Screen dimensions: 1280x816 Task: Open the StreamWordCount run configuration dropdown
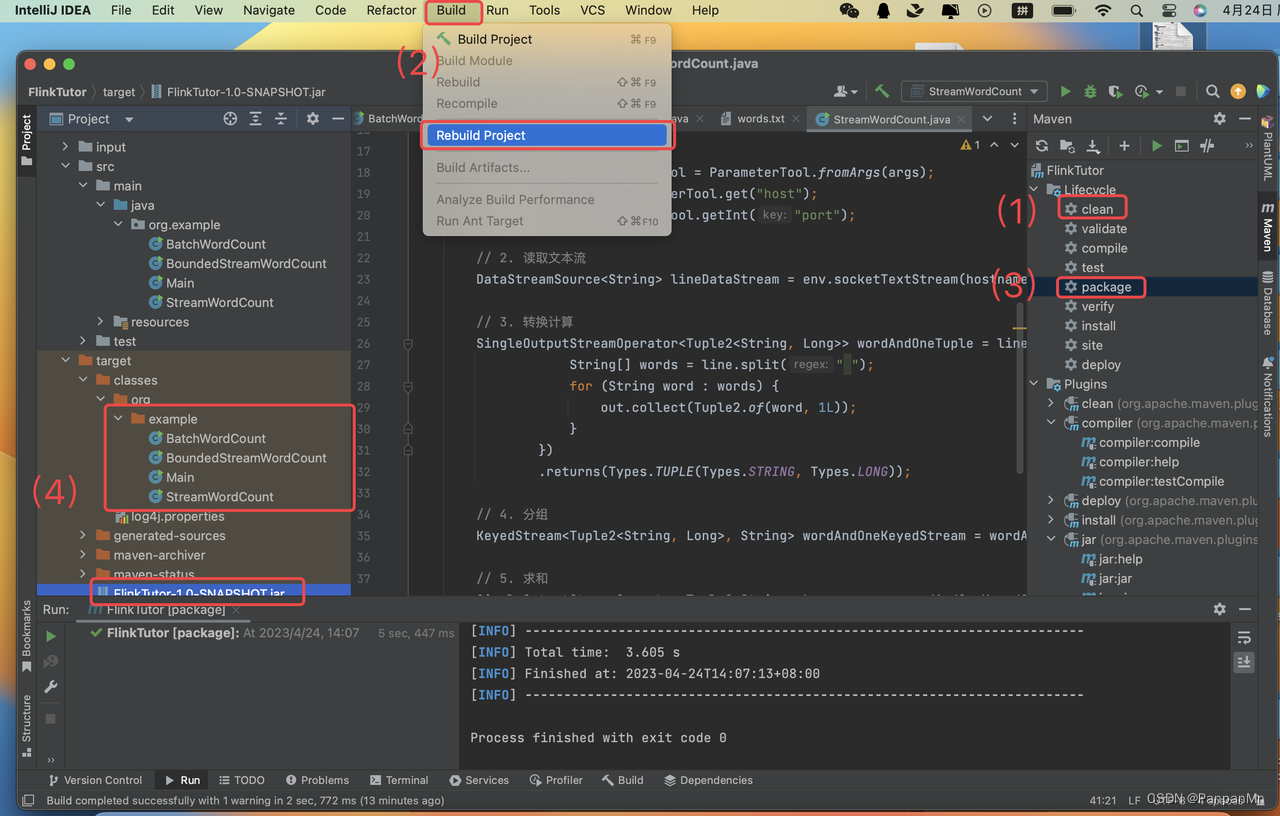pyautogui.click(x=974, y=91)
